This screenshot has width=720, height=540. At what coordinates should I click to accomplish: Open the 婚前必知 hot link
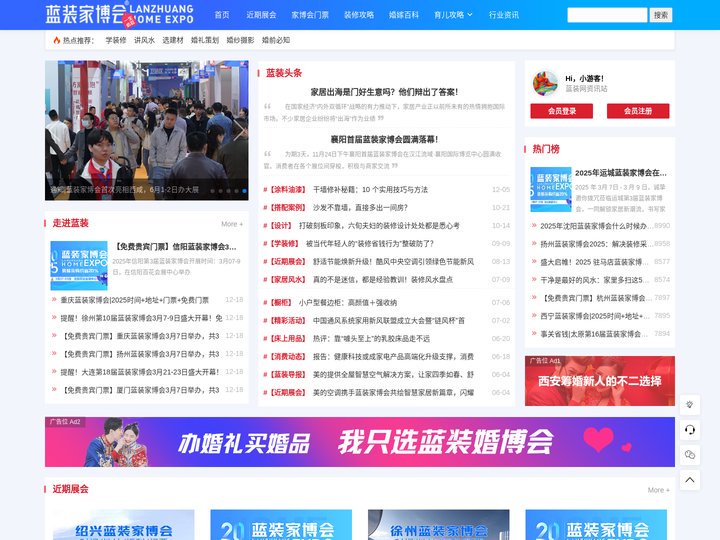[x=276, y=40]
